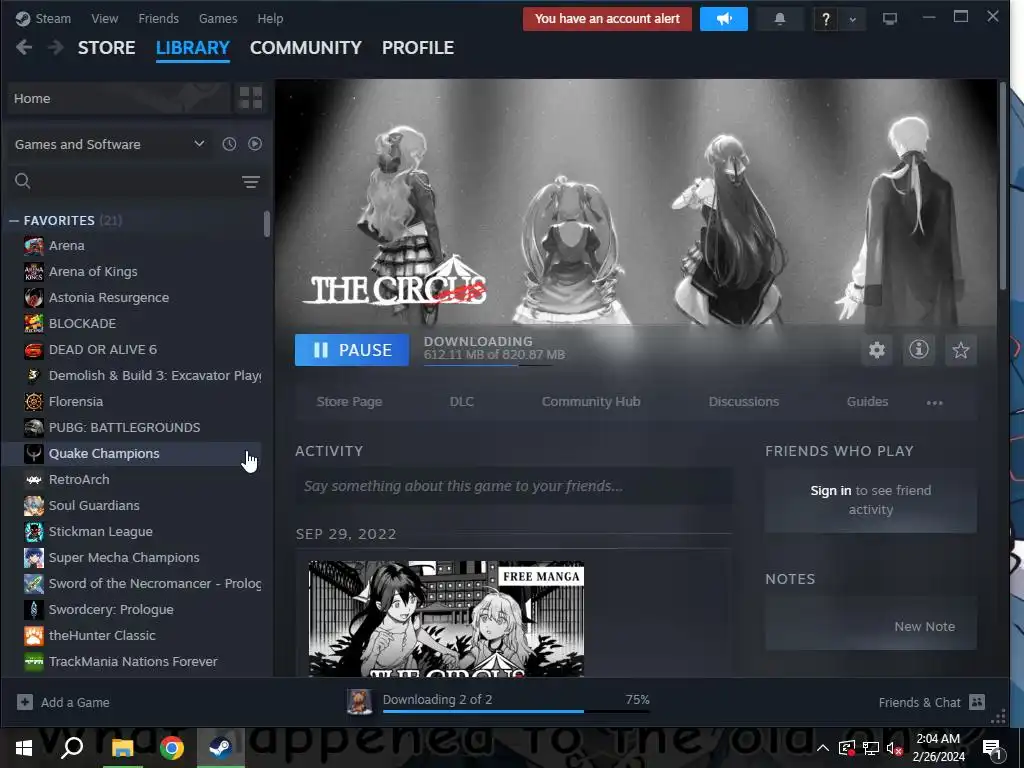The image size is (1024, 768).
Task: Open Games and Software filter dropdown
Action: (x=110, y=144)
